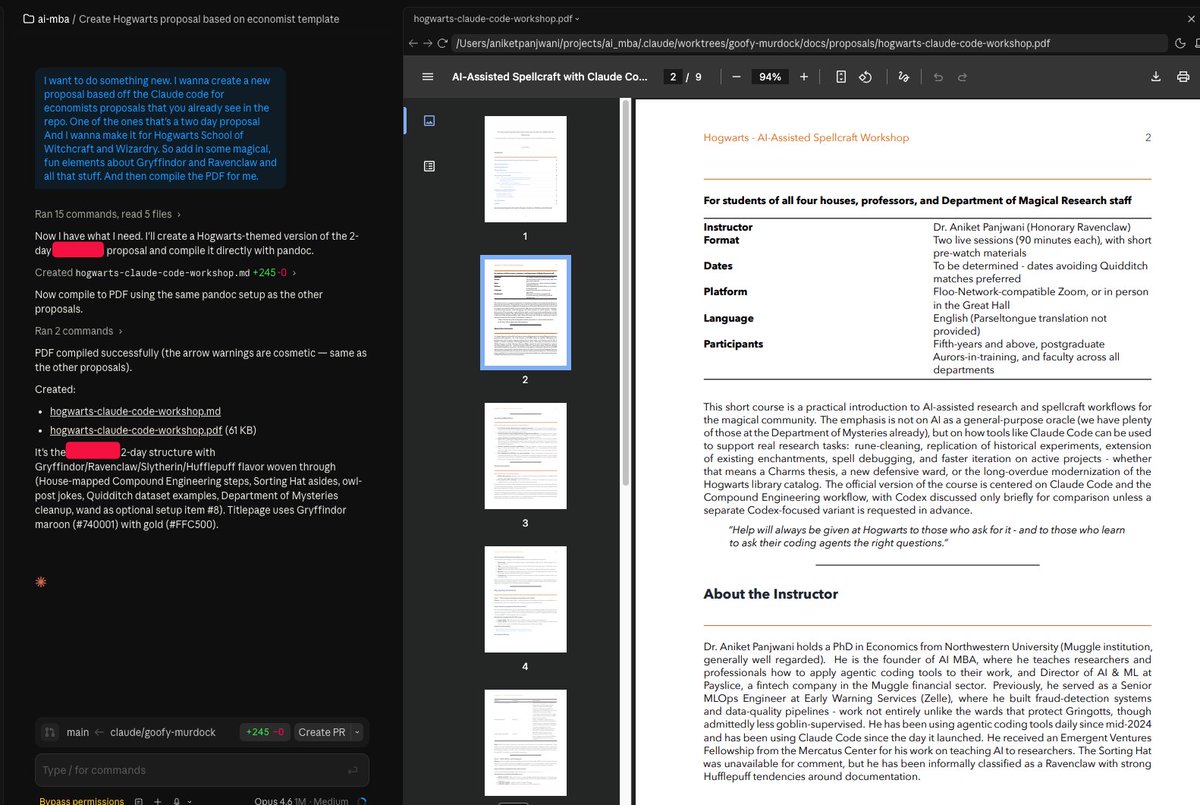The height and width of the screenshot is (805, 1200).
Task: Redo the PDF annotation
Action: [x=962, y=77]
